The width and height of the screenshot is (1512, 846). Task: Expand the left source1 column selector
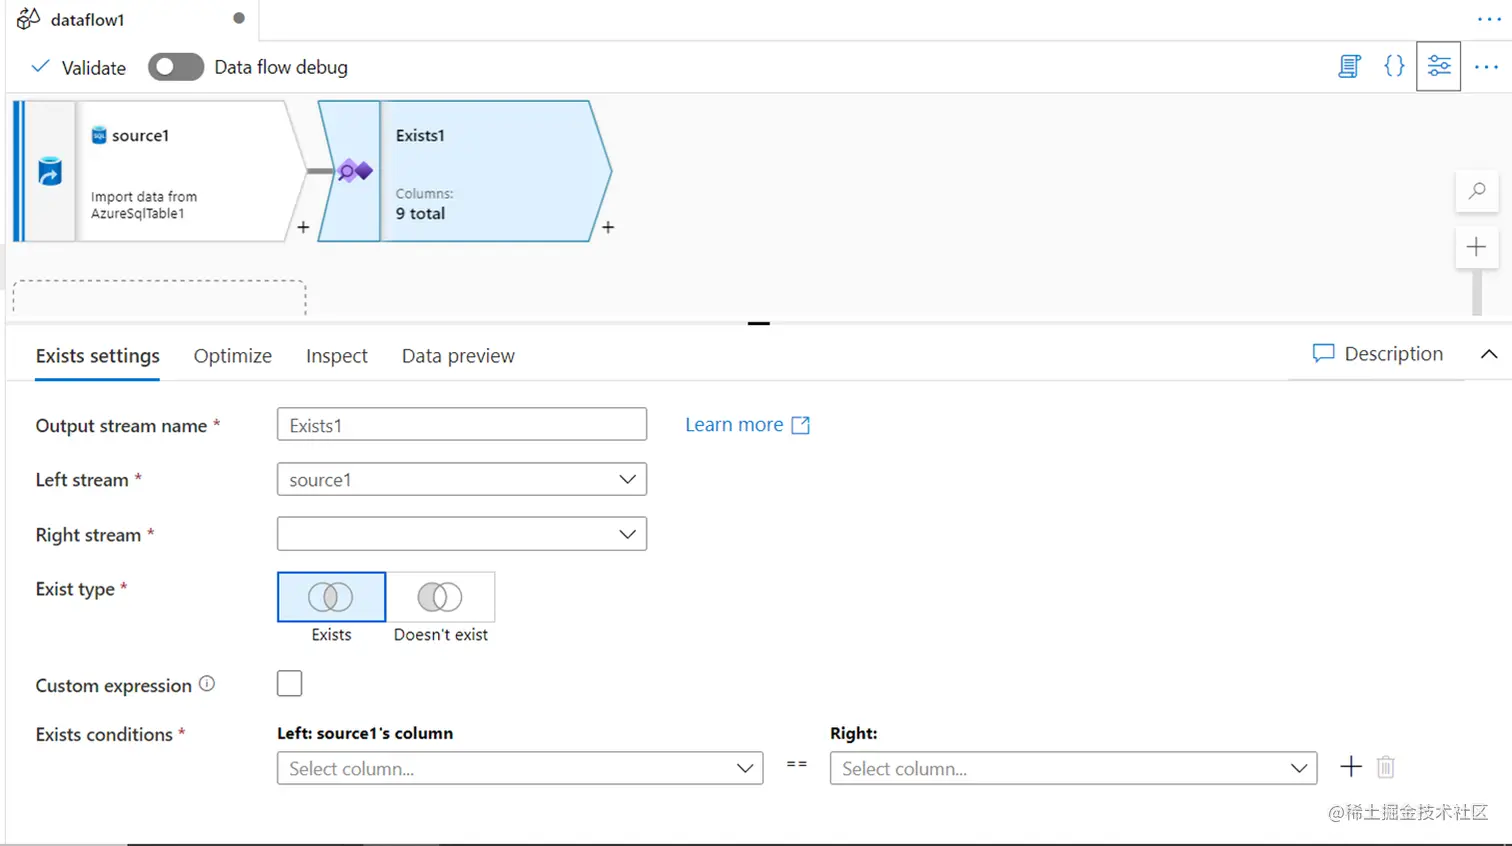tap(519, 768)
